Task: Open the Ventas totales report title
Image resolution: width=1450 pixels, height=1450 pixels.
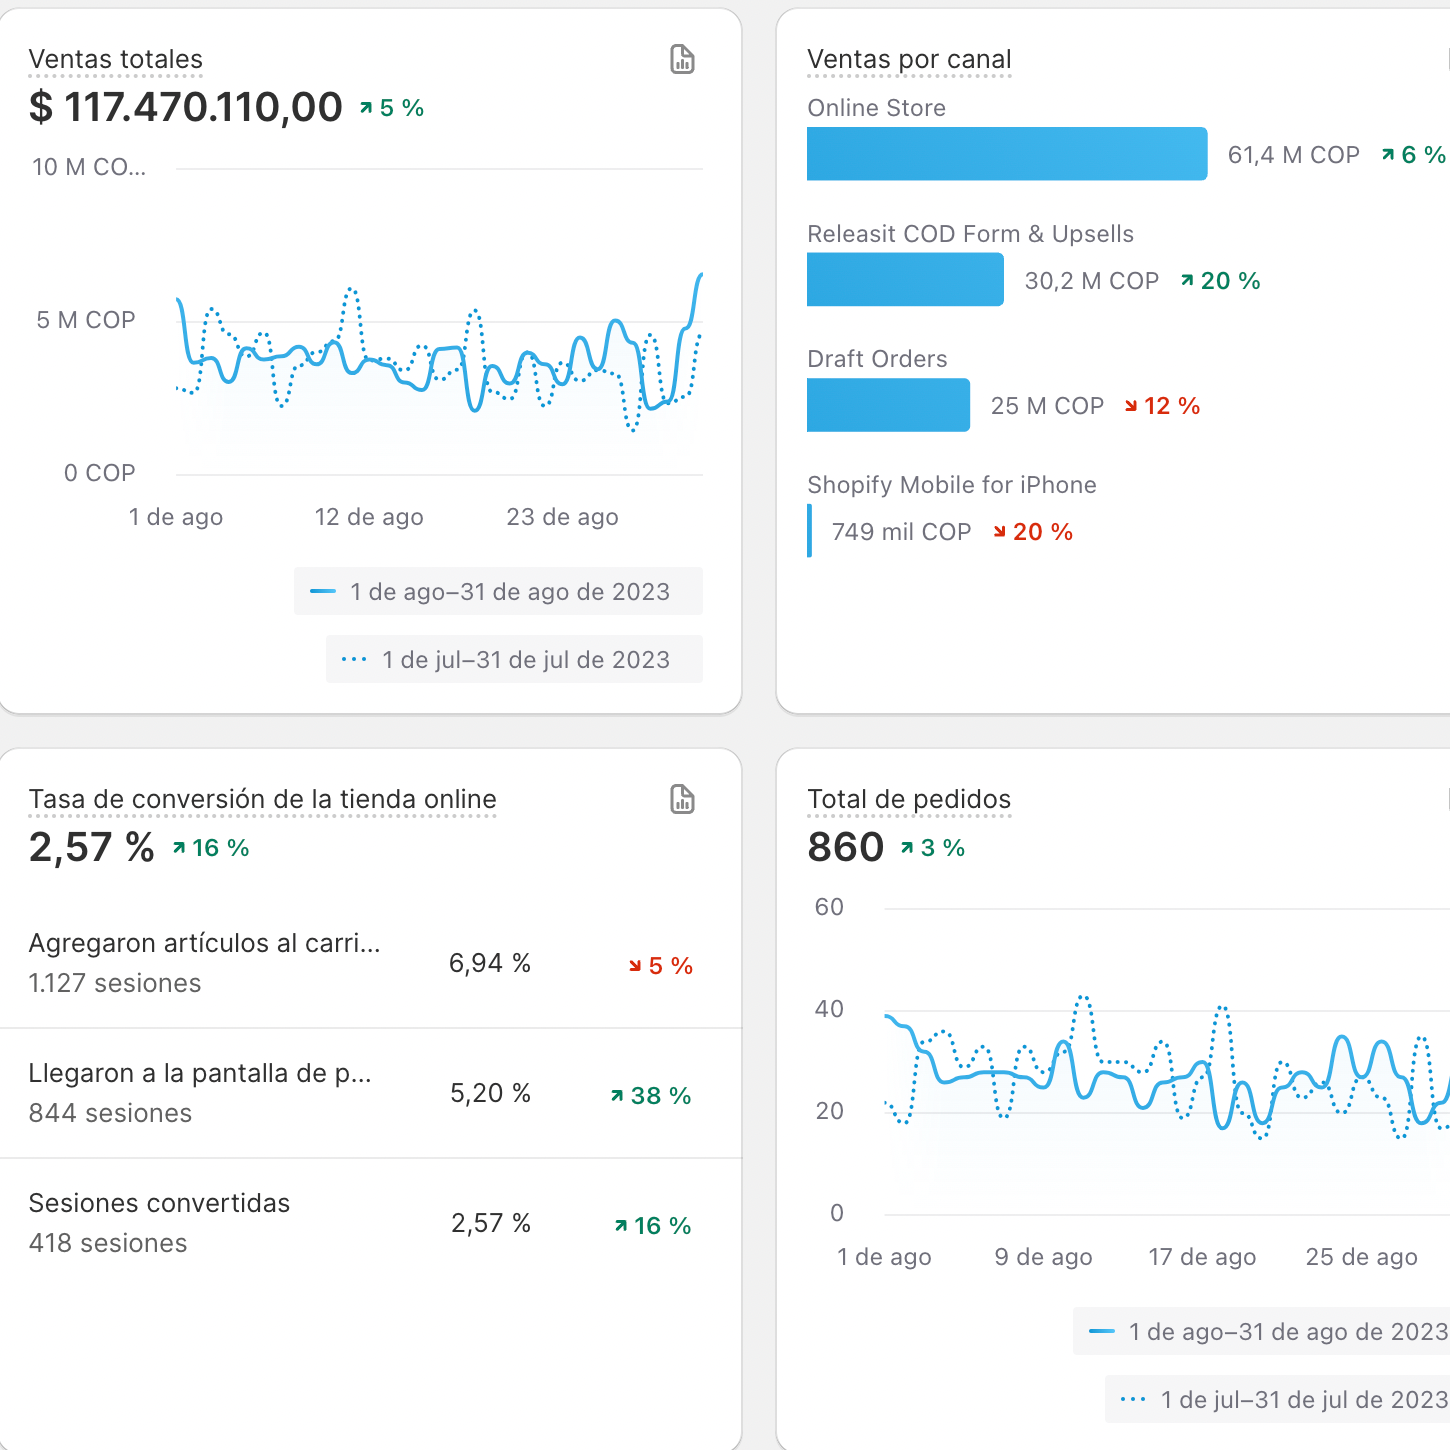Action: click(x=116, y=60)
